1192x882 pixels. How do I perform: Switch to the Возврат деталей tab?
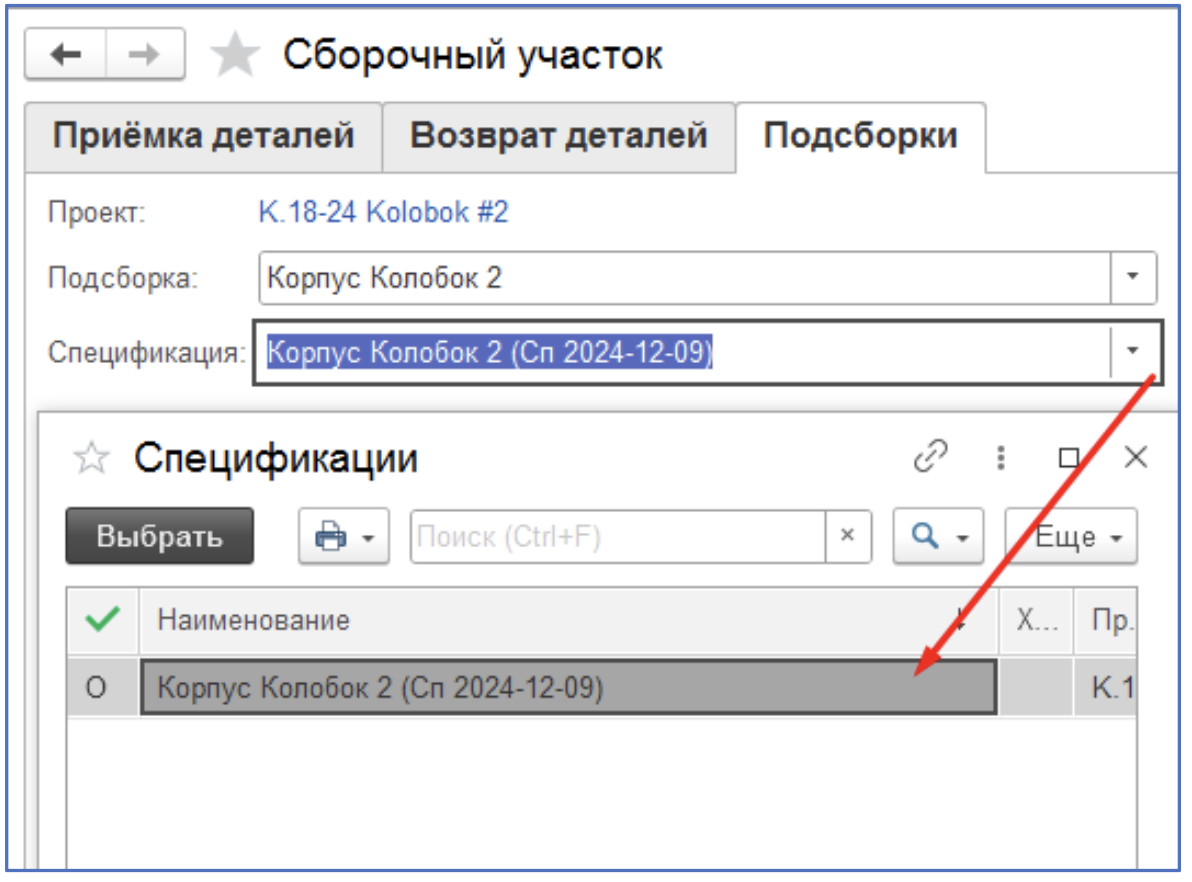tap(558, 136)
